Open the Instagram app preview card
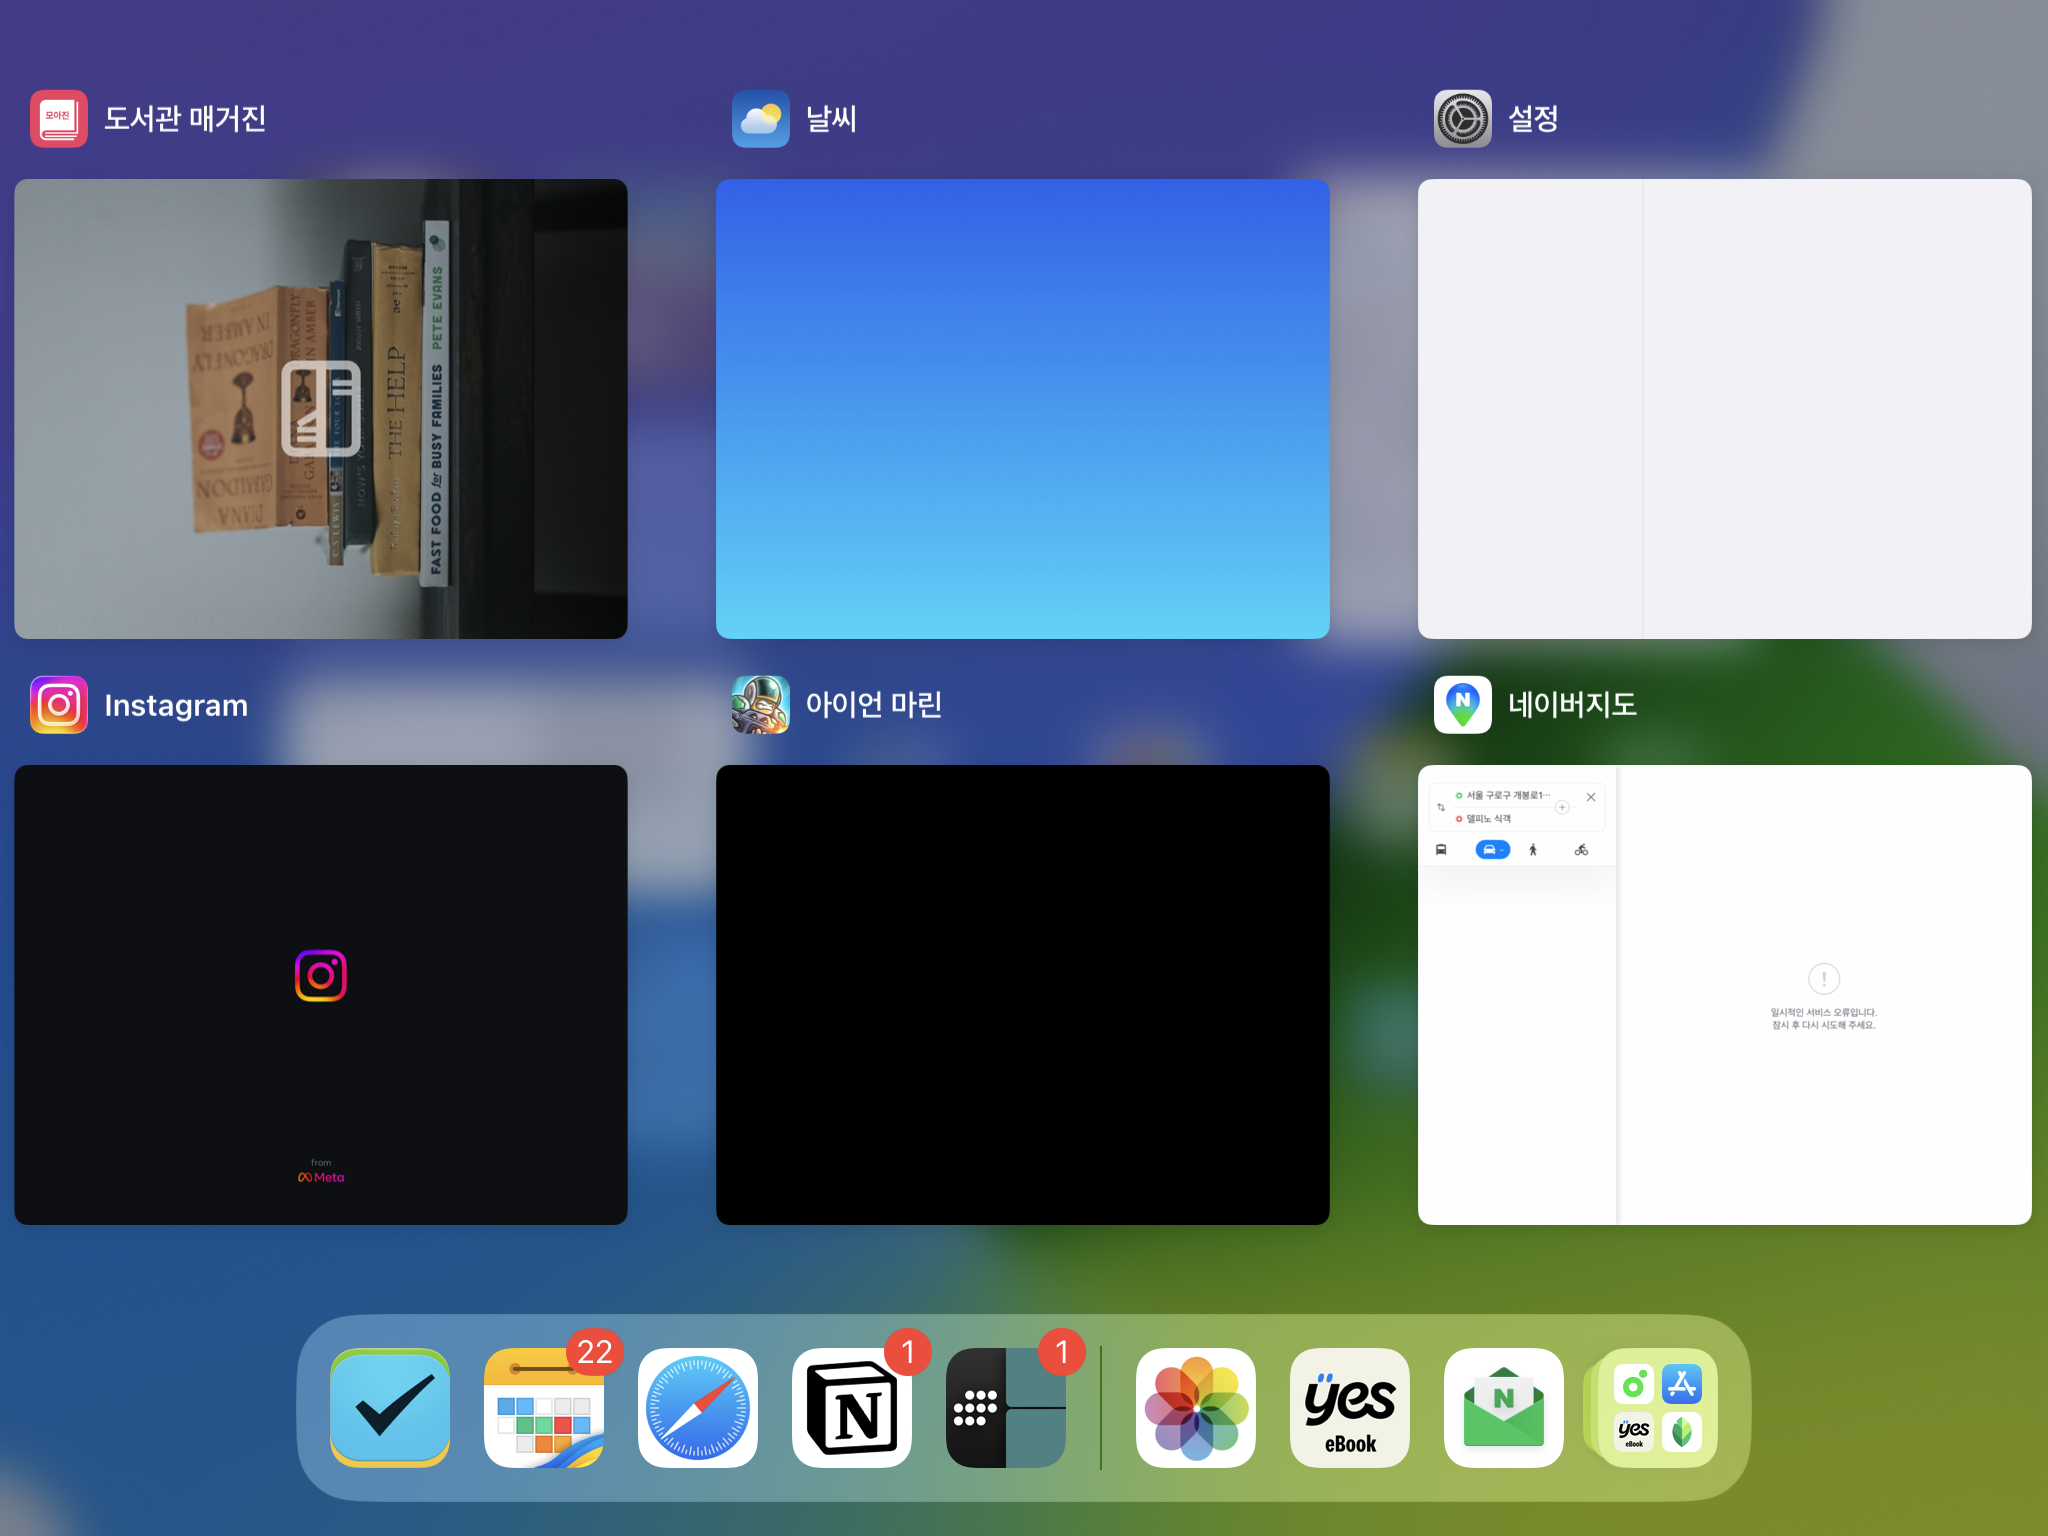Image resolution: width=2048 pixels, height=1536 pixels. point(320,994)
